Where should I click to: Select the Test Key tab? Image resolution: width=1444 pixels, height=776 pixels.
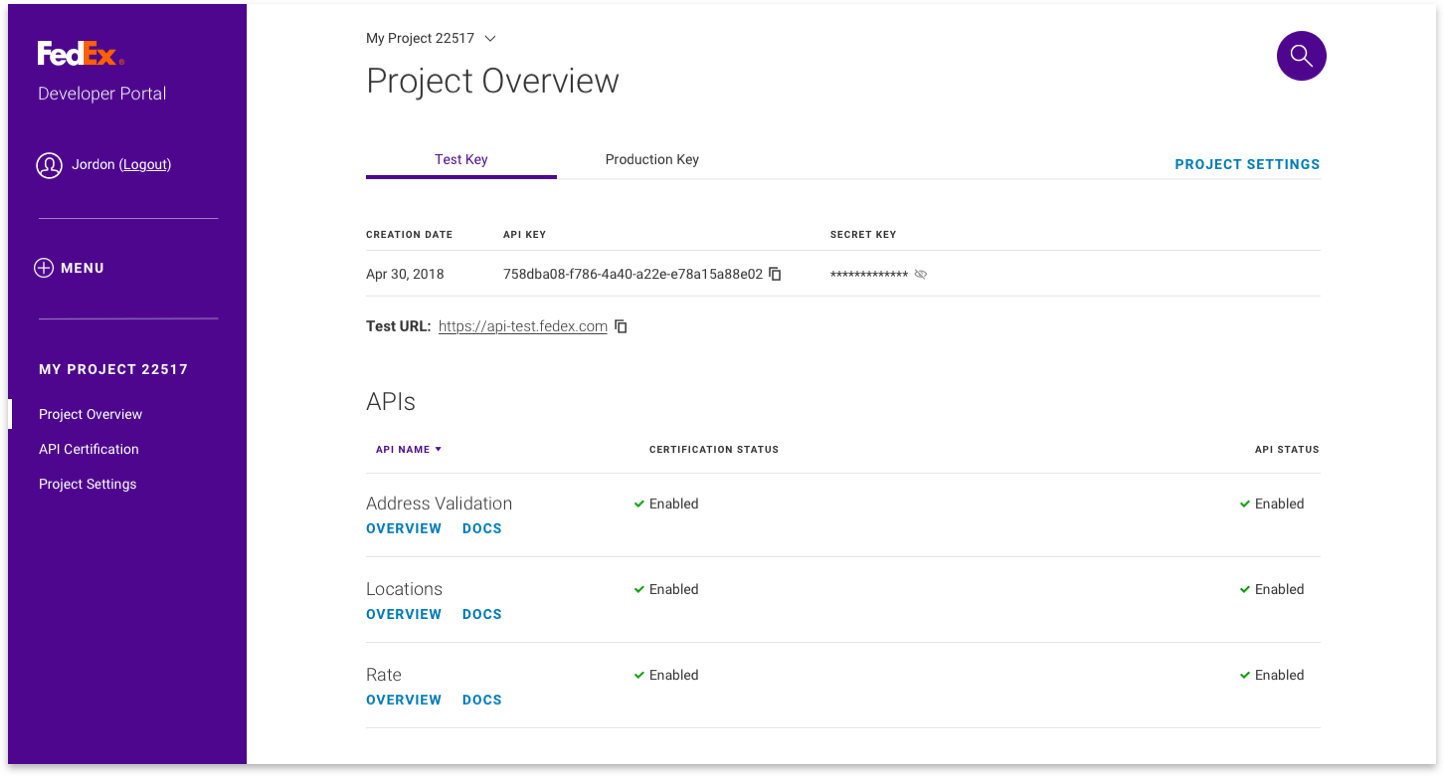[461, 160]
